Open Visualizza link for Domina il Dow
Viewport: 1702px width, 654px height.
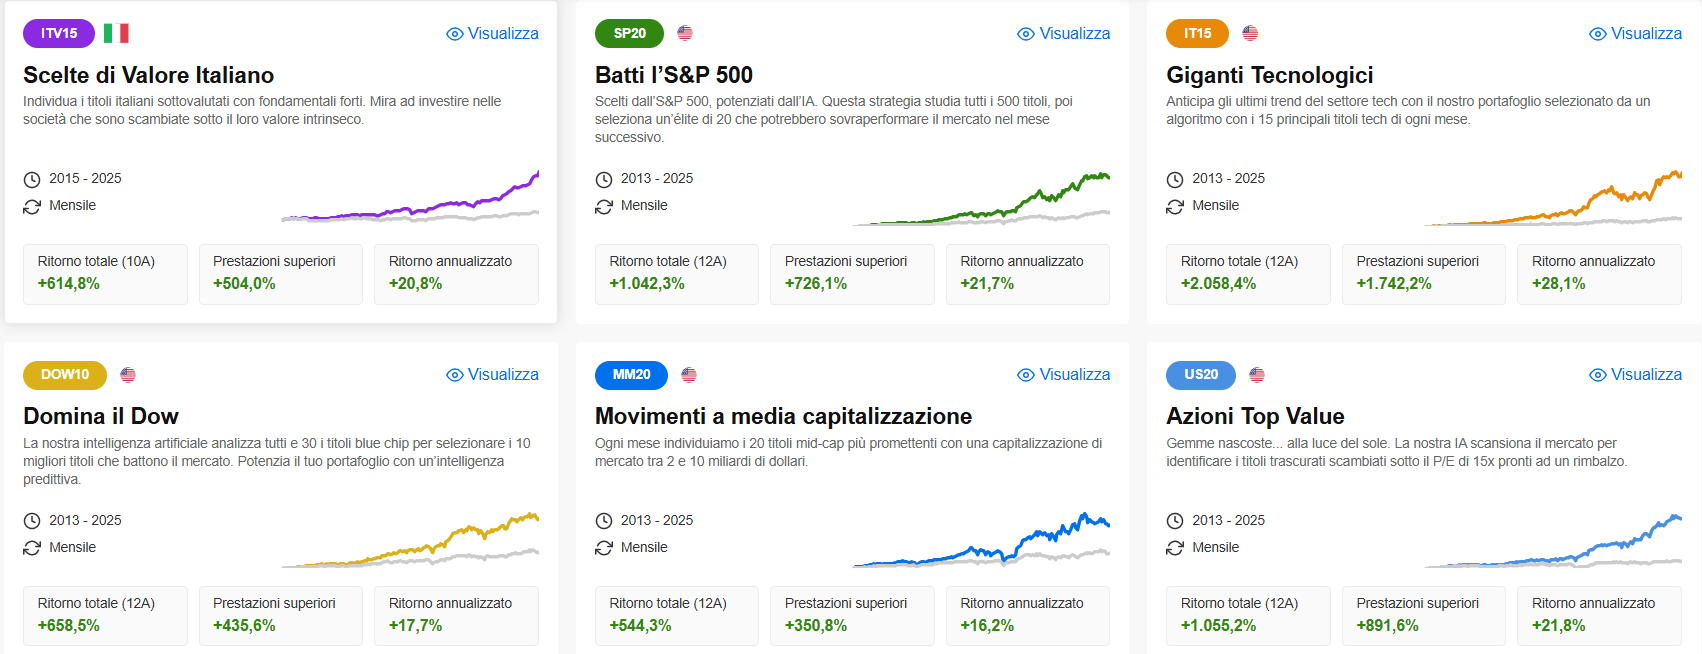coord(492,375)
